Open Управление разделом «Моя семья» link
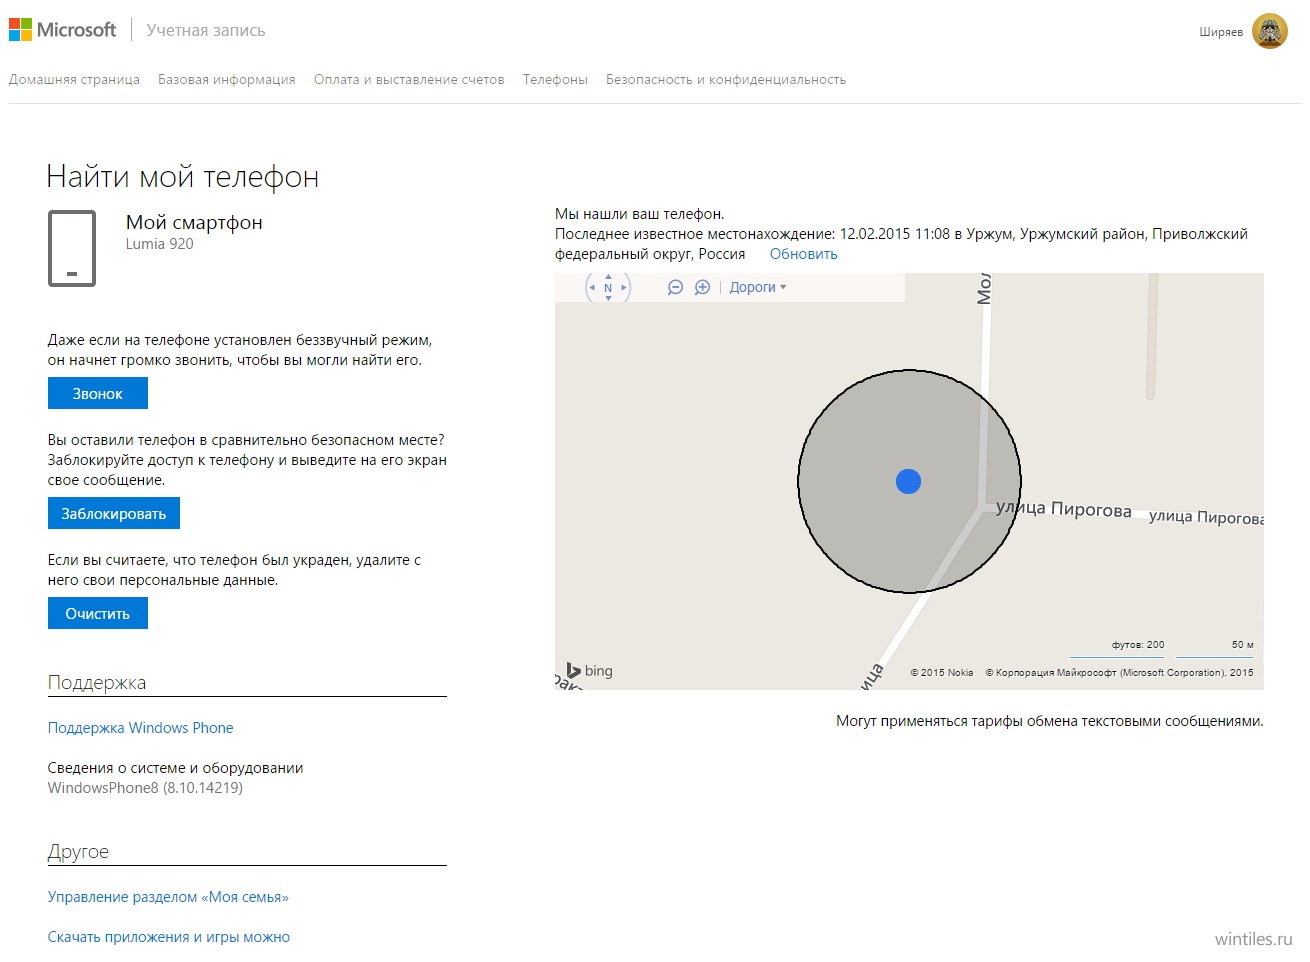Screen dimensions: 1310x962 [168, 897]
